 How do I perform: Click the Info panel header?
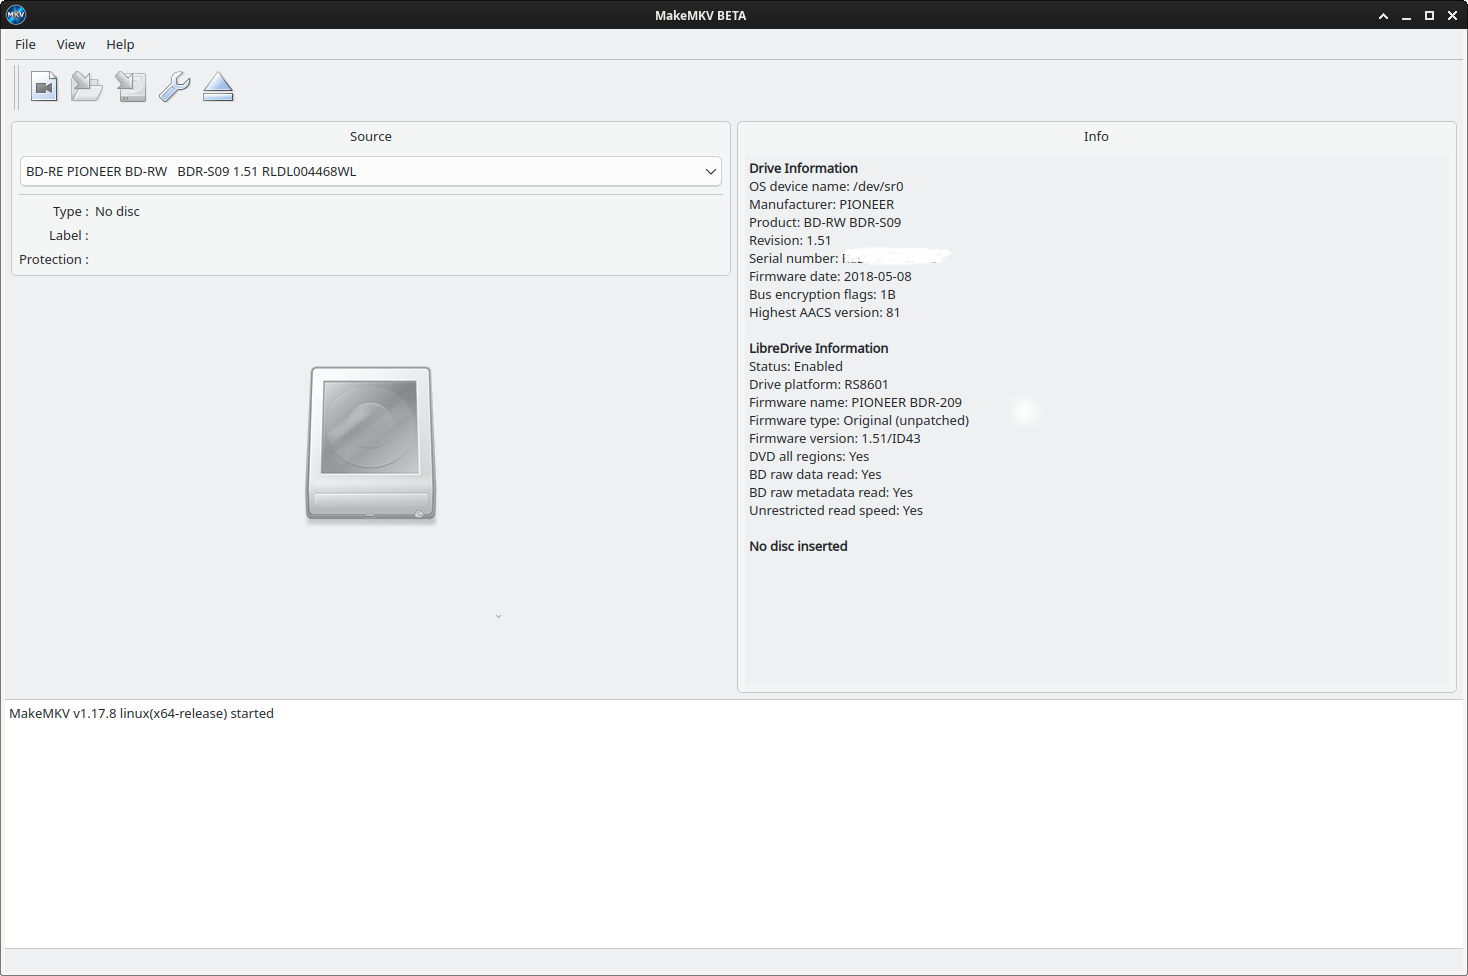coord(1096,136)
